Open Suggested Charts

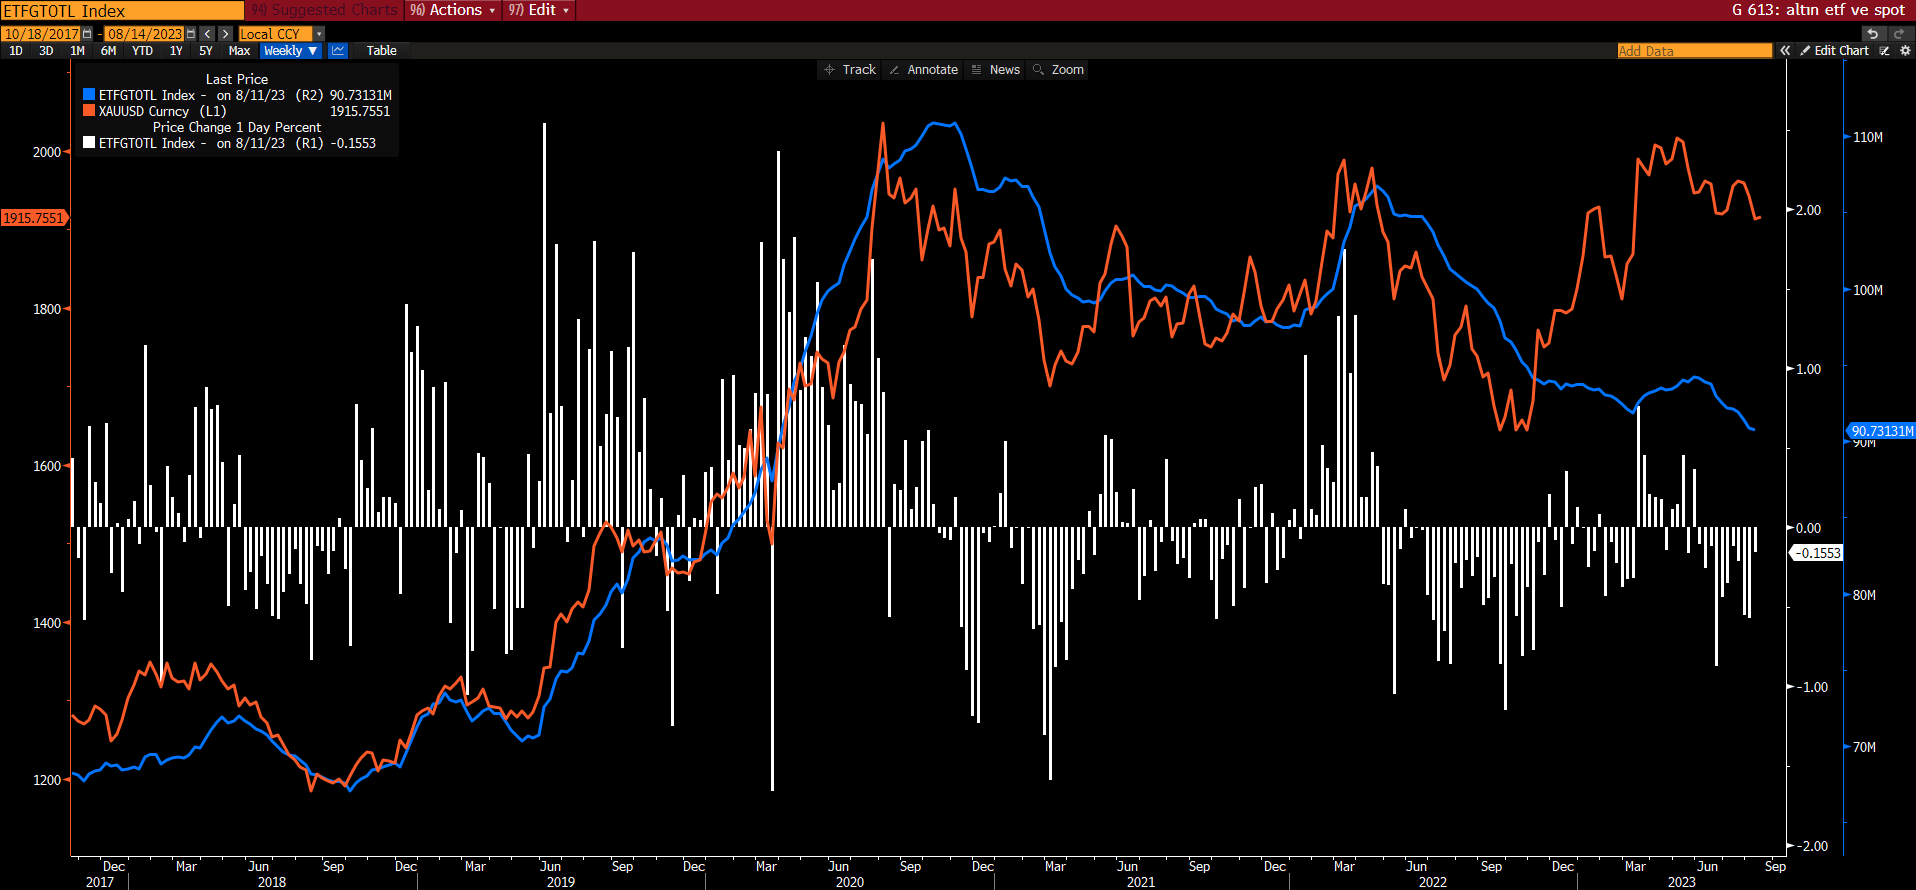[x=323, y=10]
